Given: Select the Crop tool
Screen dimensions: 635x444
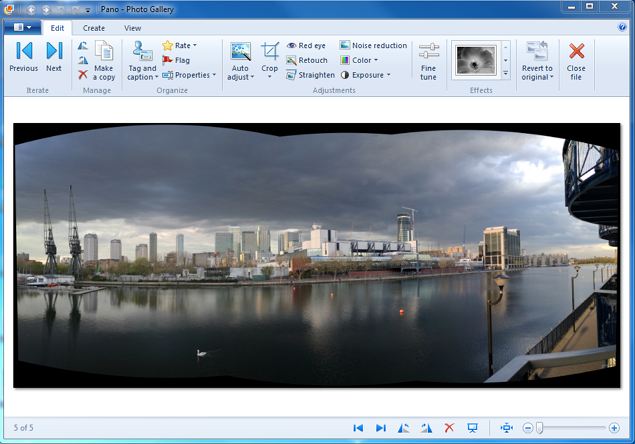Looking at the screenshot, I should (x=270, y=60).
